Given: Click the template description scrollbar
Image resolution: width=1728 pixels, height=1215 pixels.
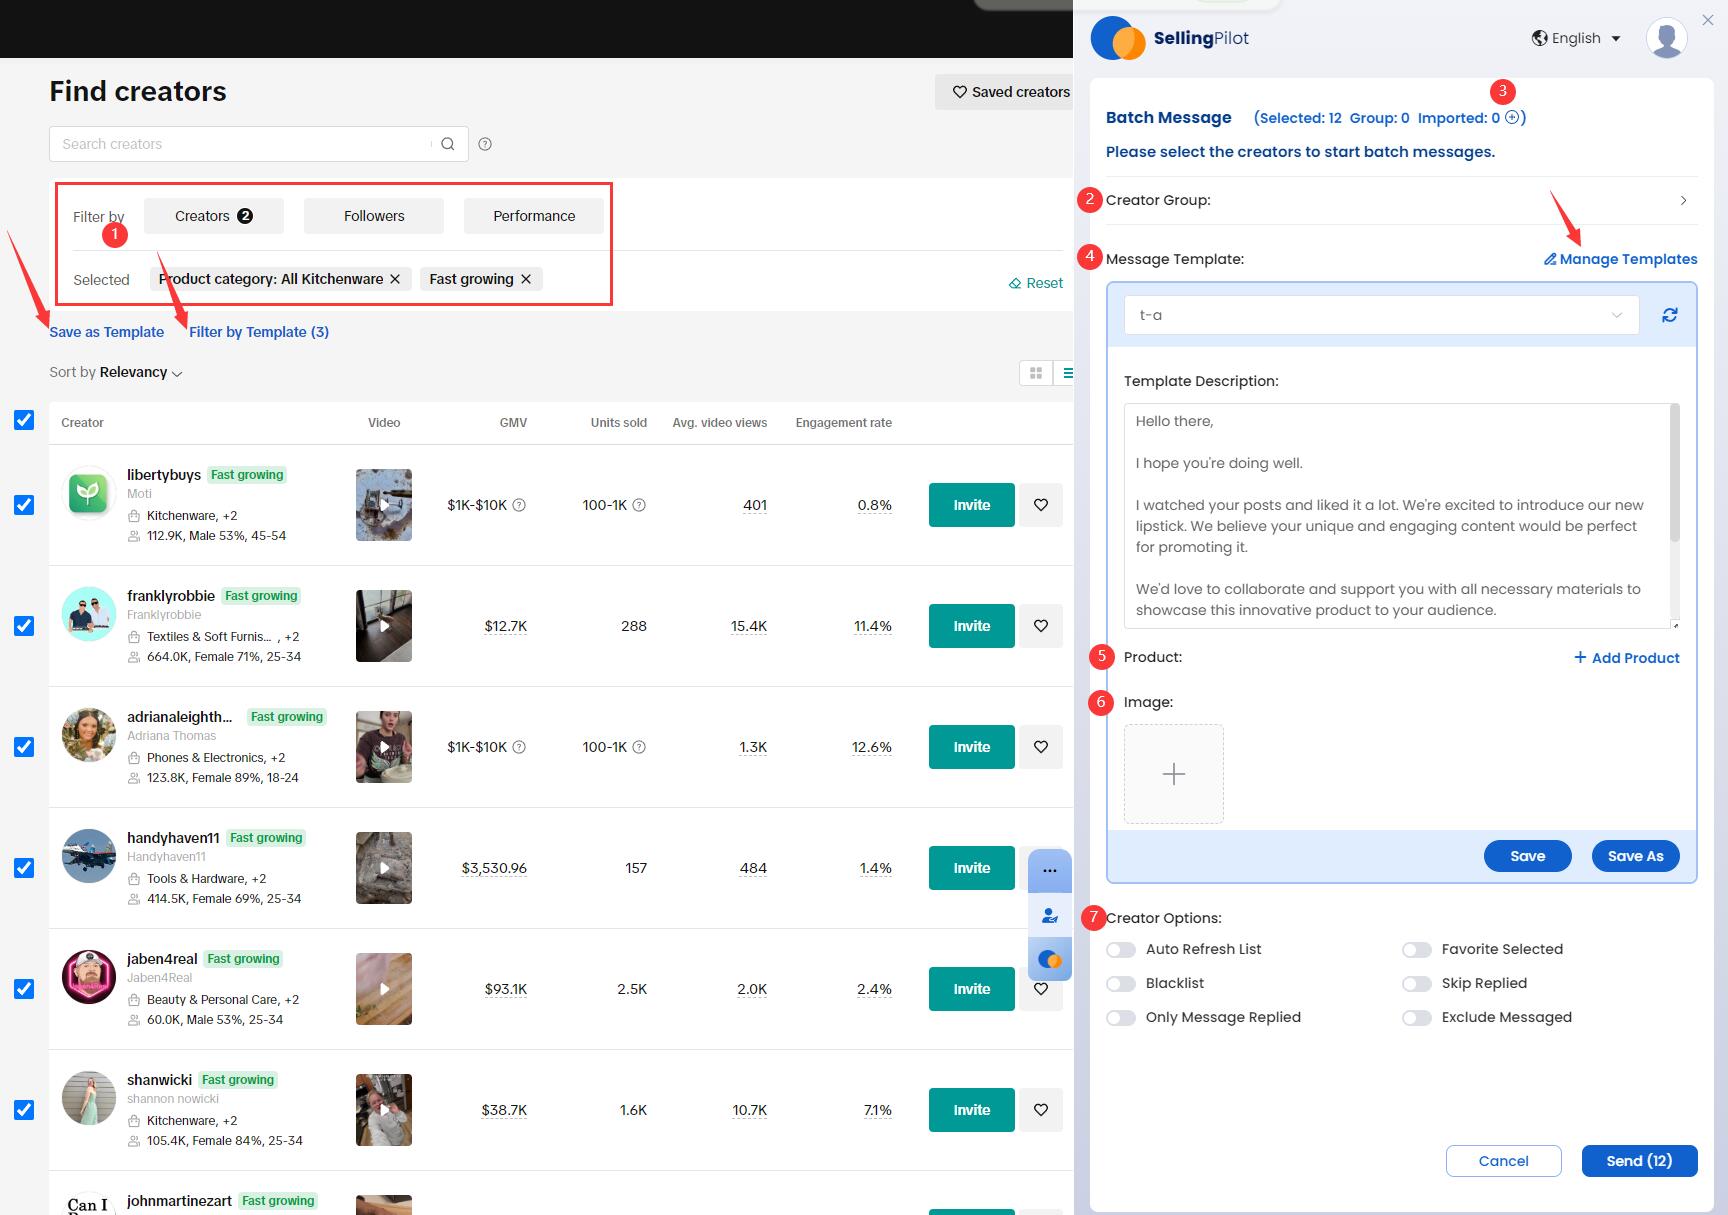Looking at the screenshot, I should tap(1674, 474).
